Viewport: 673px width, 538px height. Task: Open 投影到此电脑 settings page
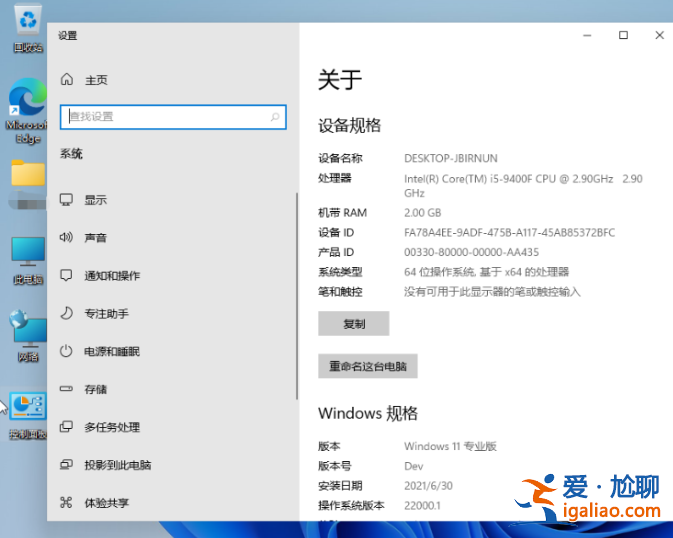pyautogui.click(x=118, y=465)
